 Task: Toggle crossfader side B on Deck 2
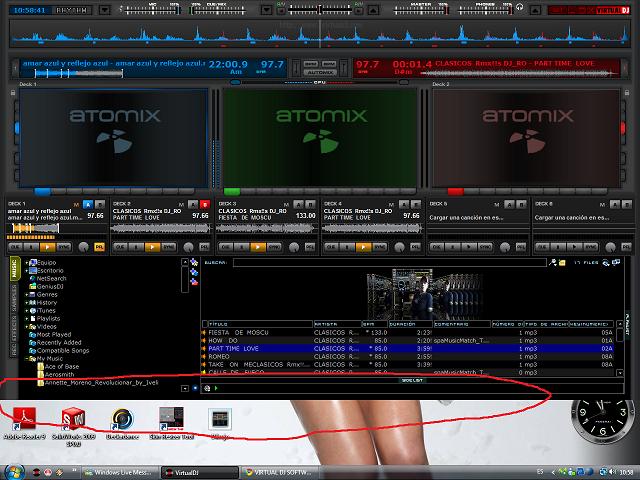205,204
